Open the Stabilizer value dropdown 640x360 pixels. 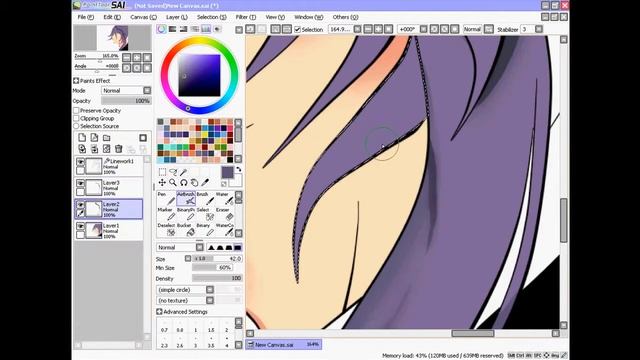point(539,29)
